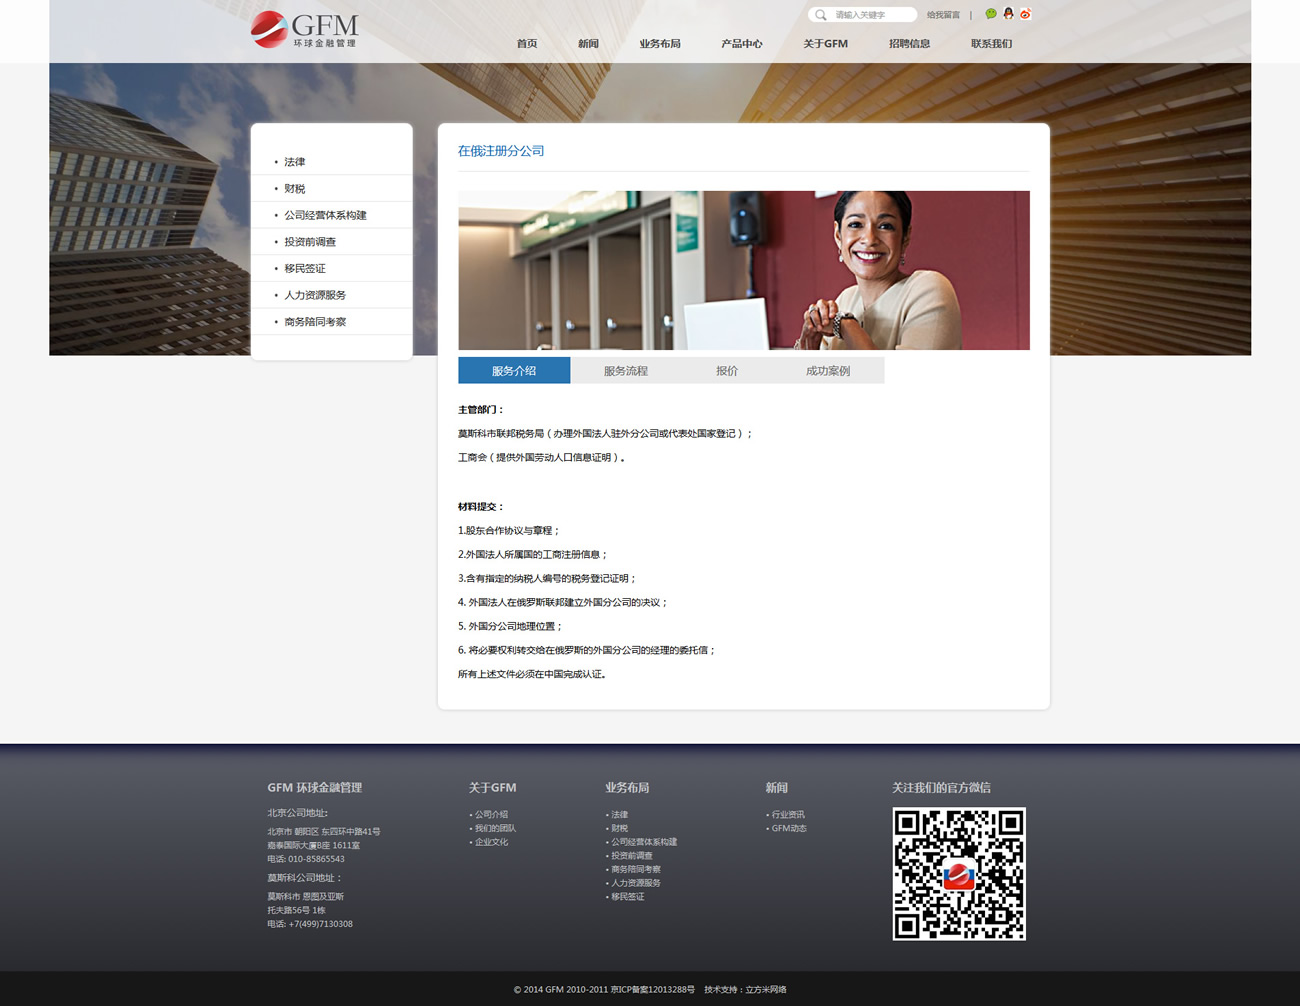Click the footer 公司介绍 link
1300x1006 pixels.
coord(491,815)
